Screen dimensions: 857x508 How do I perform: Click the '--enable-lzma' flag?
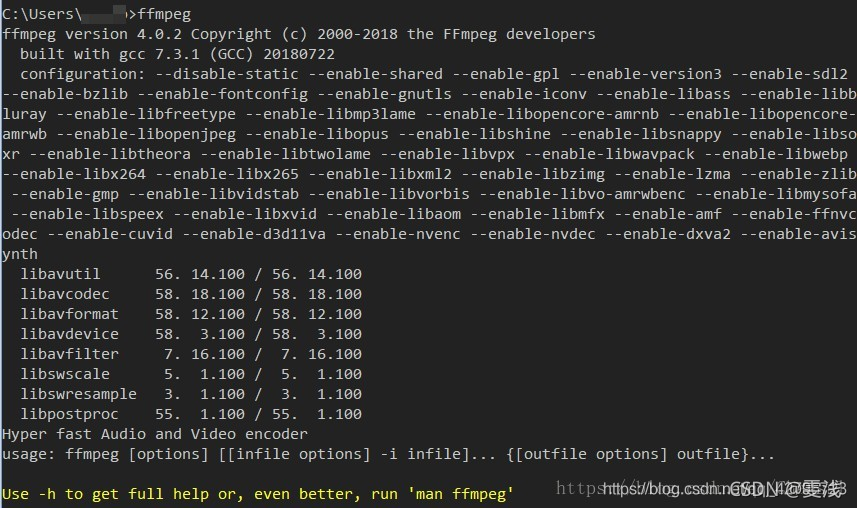[672, 174]
